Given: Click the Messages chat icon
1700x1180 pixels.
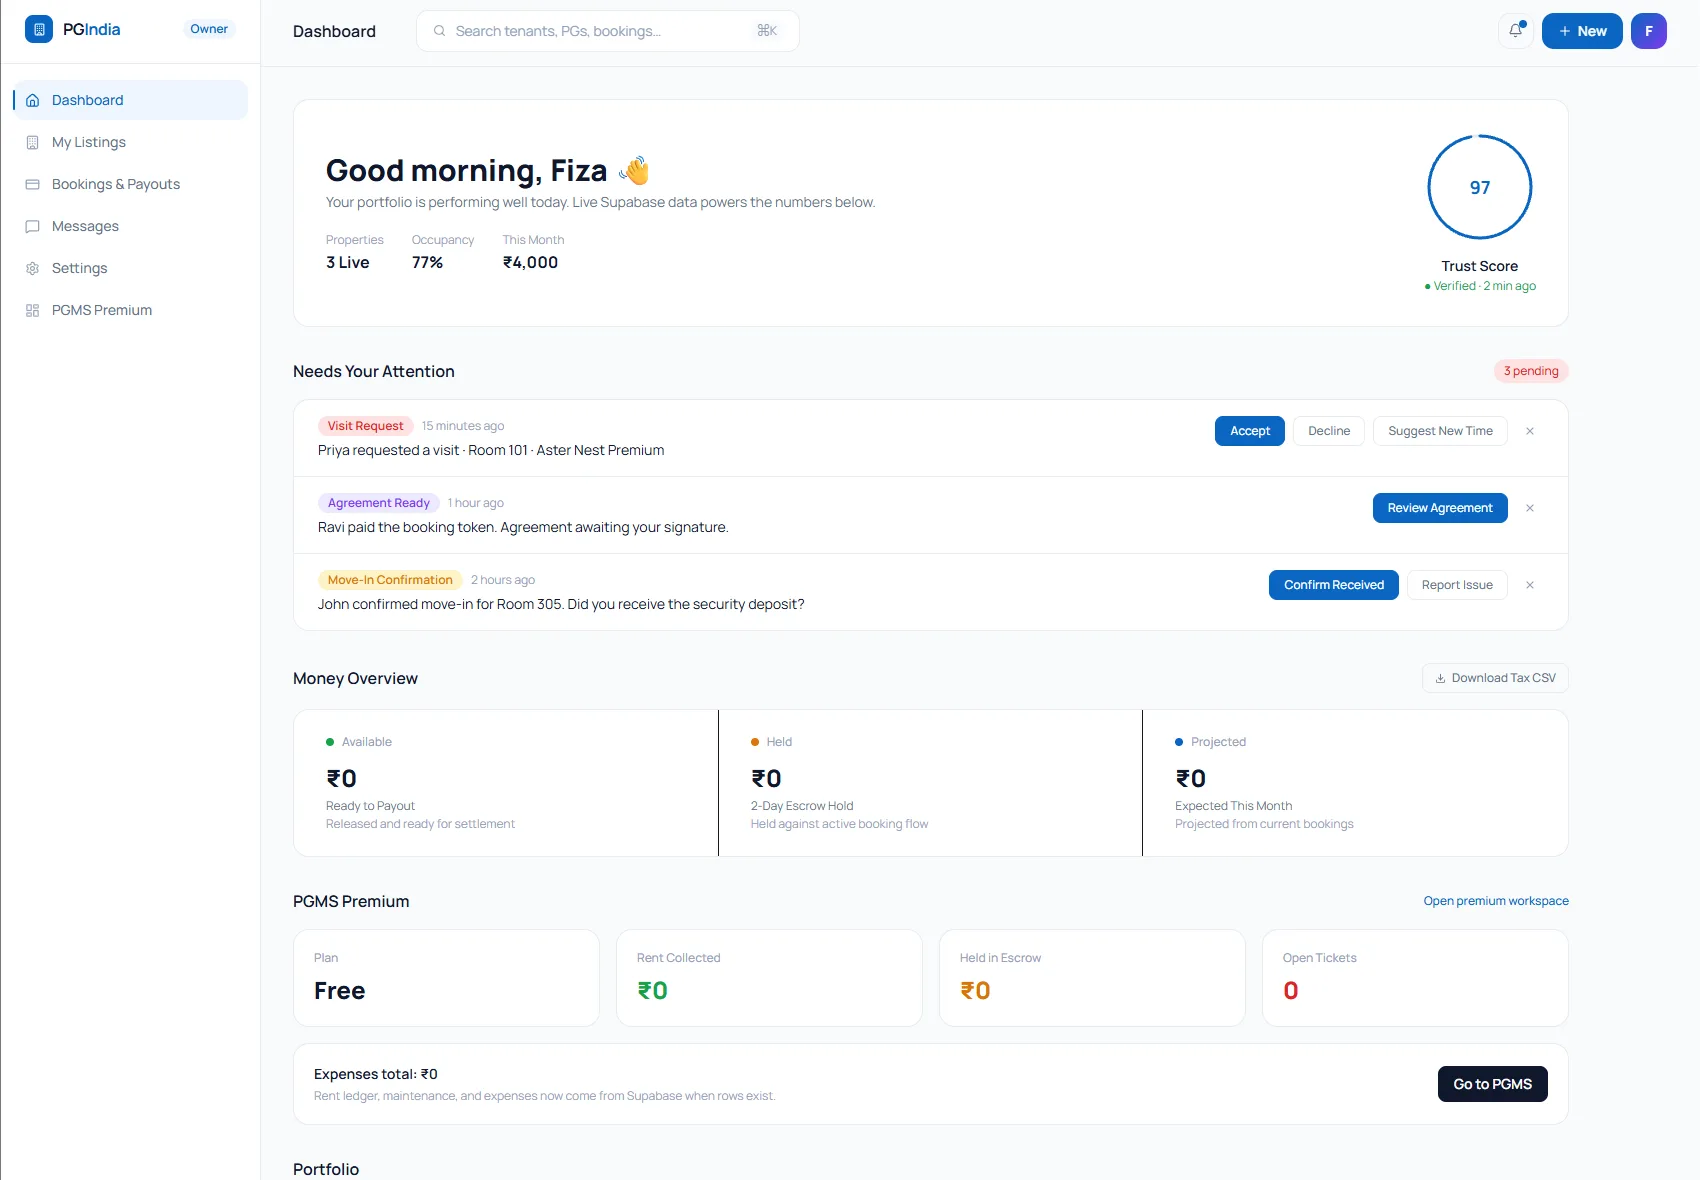Looking at the screenshot, I should pyautogui.click(x=33, y=226).
